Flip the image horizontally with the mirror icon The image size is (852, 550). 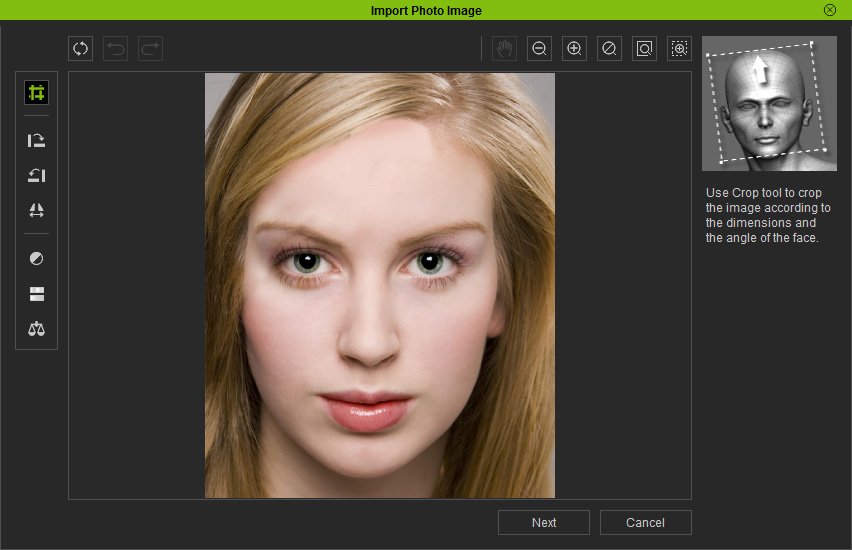click(36, 210)
